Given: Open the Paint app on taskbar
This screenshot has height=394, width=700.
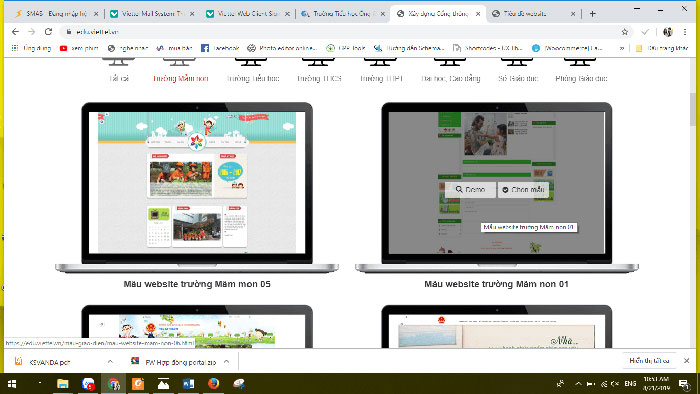Looking at the screenshot, I should point(239,384).
